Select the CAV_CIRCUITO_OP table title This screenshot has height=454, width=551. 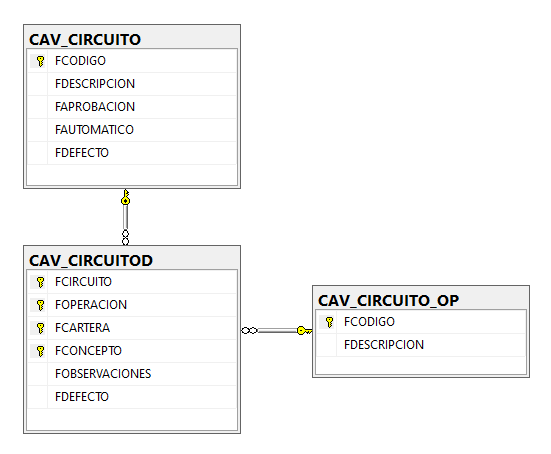(x=389, y=300)
